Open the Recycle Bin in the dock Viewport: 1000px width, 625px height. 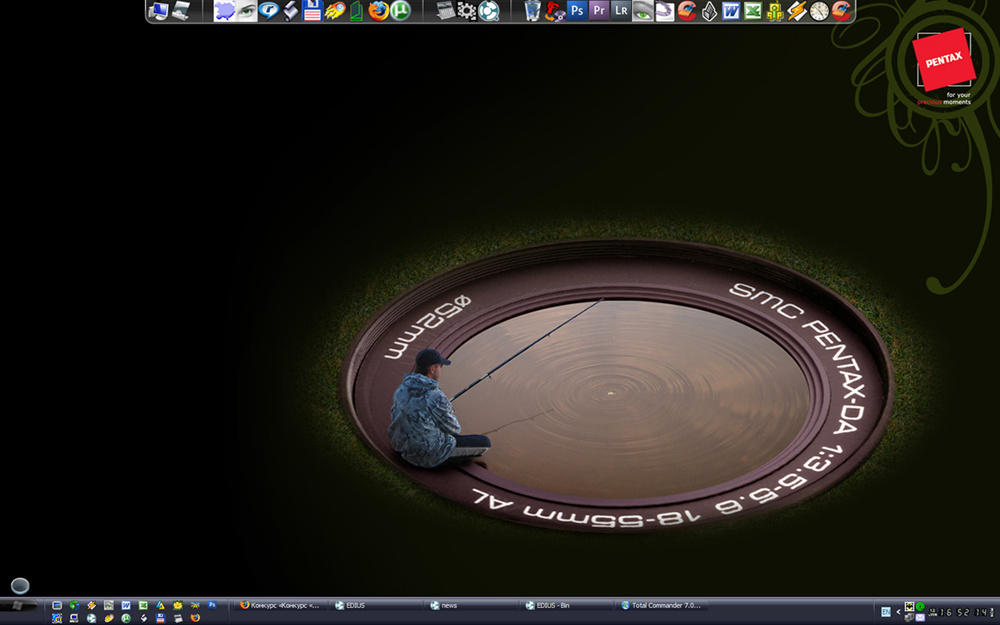pyautogui.click(x=532, y=11)
